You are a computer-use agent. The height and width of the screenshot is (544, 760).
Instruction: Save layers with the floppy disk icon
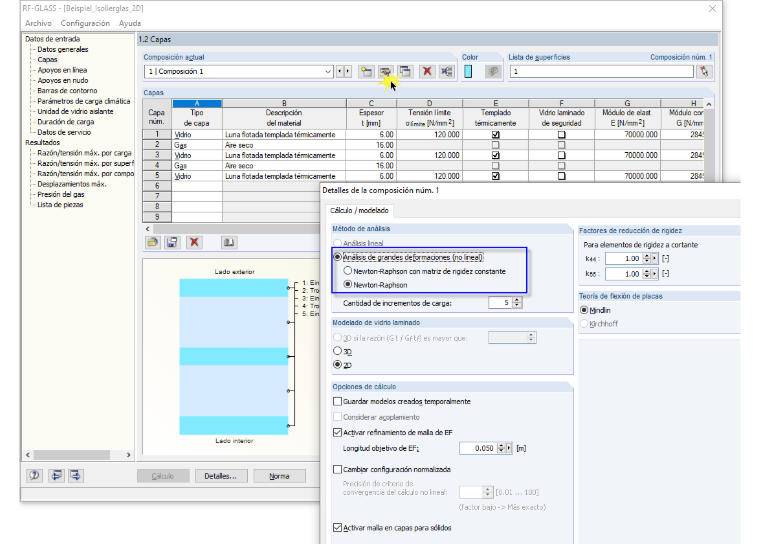tap(172, 242)
